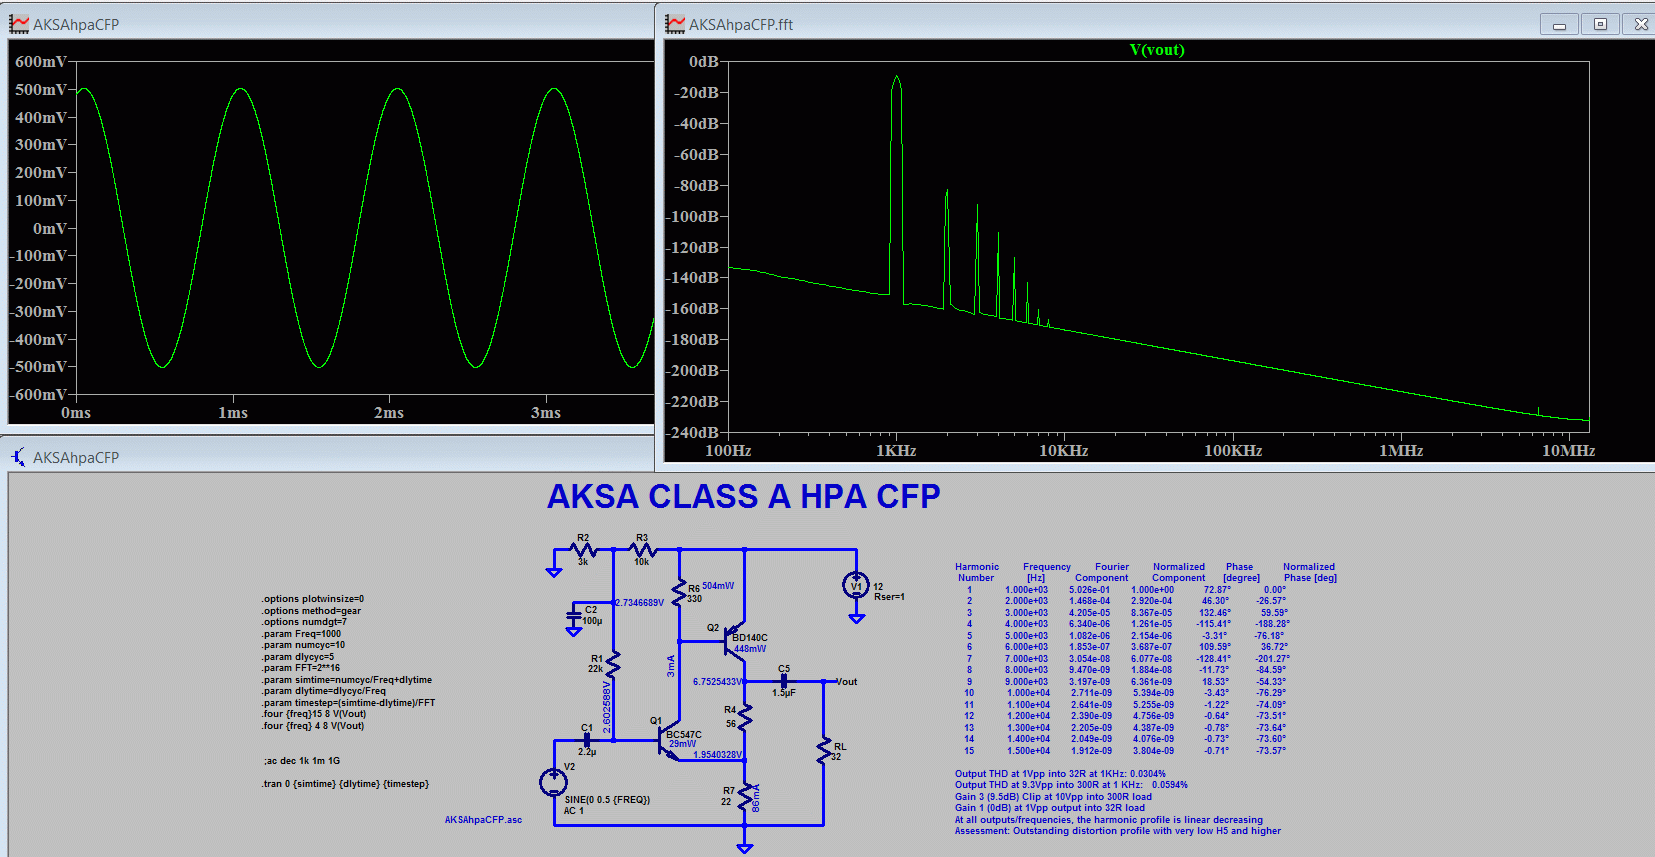
Task: Click the ;ac dec 1k 1m 1G comment
Action: 302,761
